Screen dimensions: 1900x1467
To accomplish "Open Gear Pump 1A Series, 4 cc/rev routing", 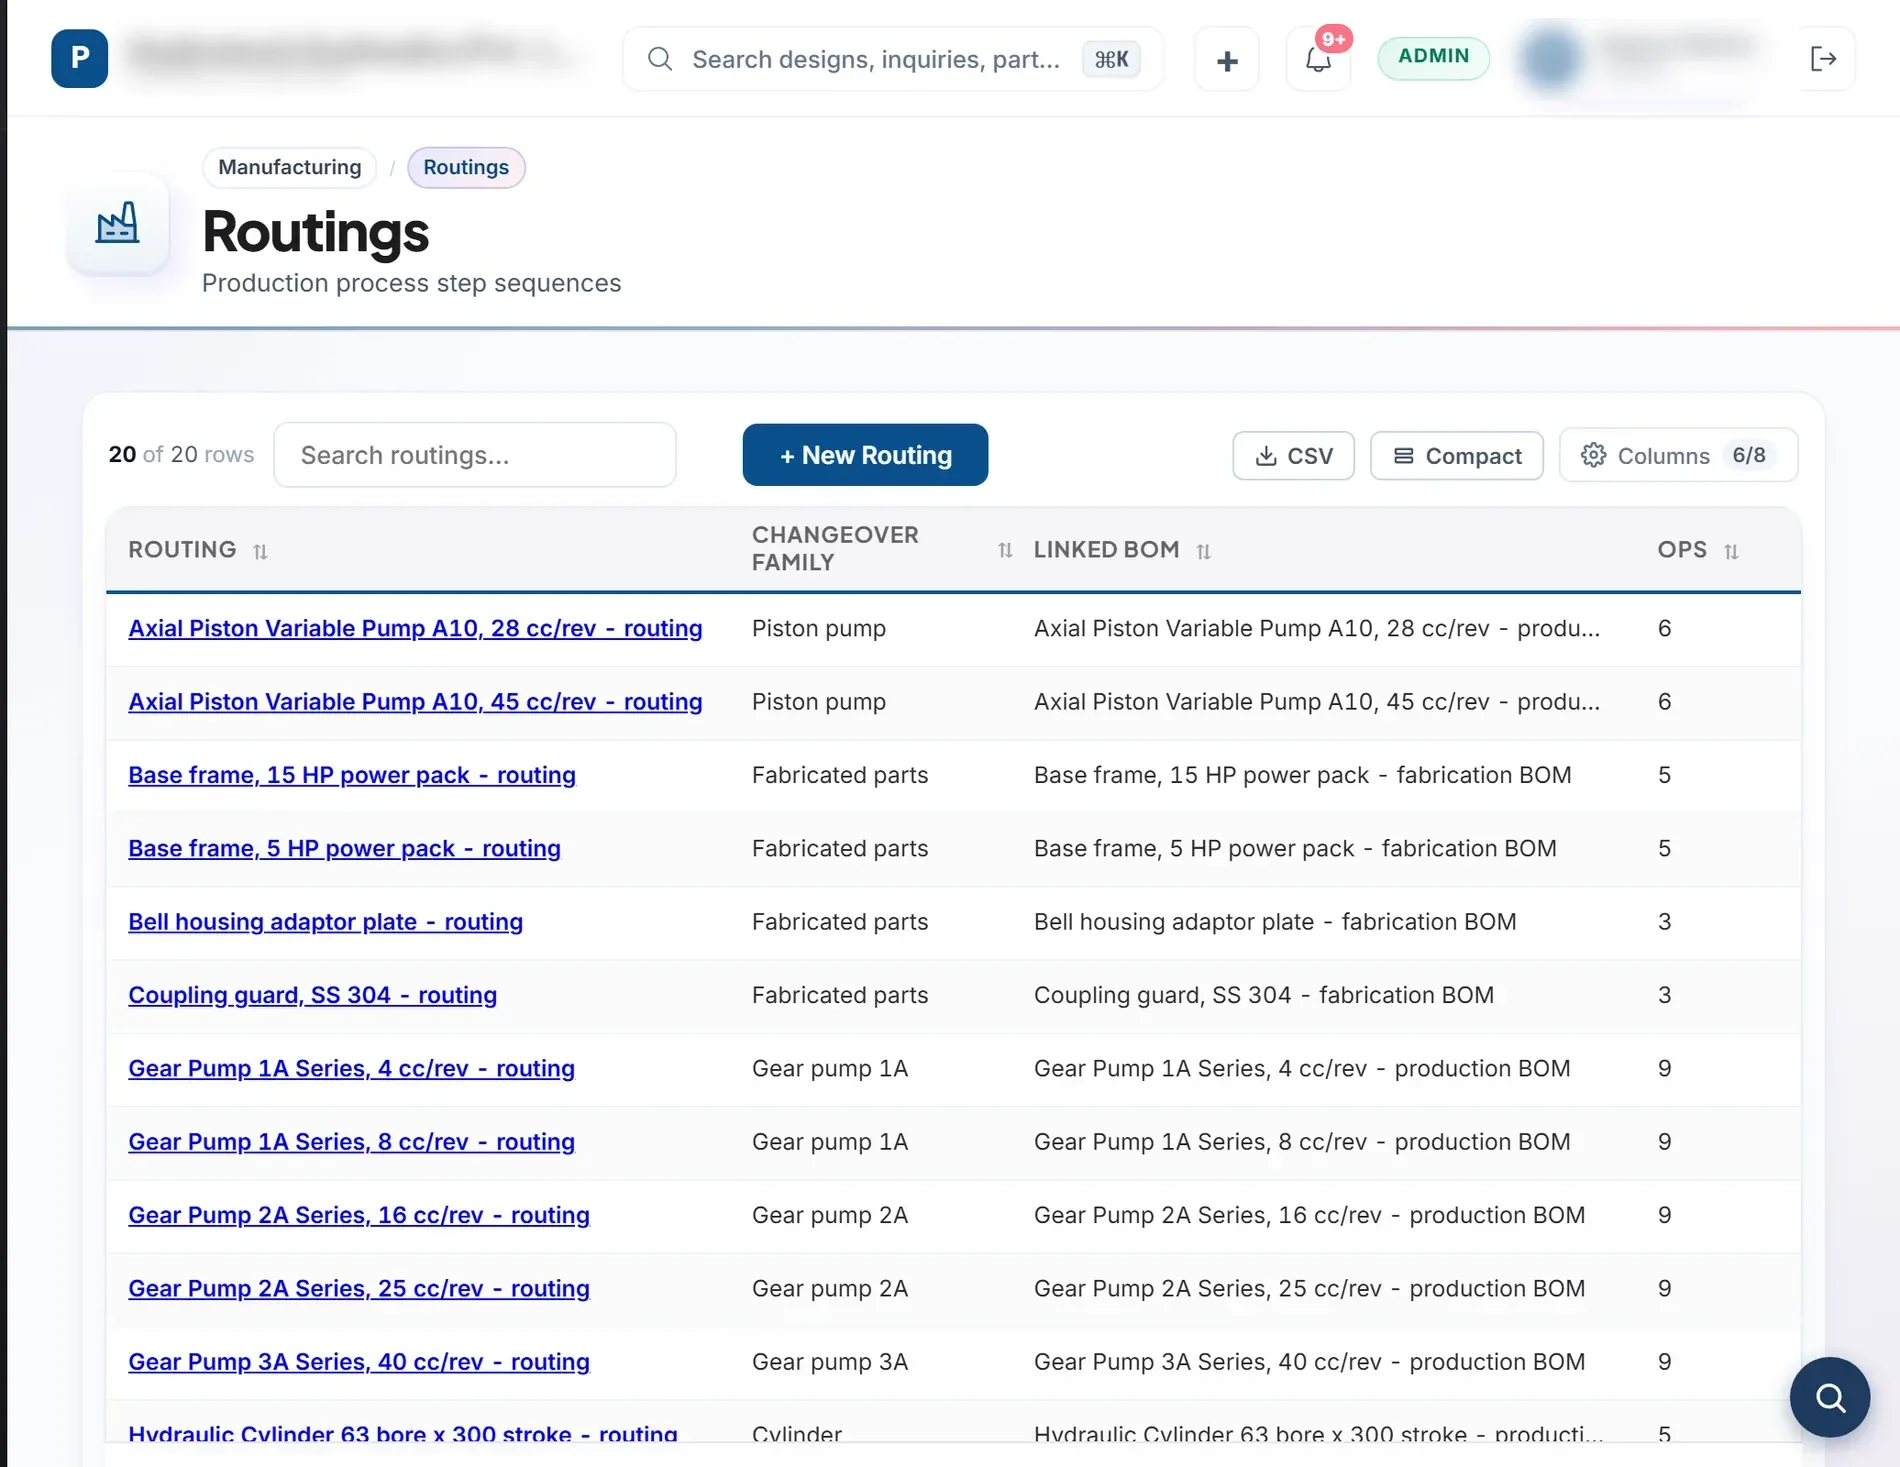I will click(351, 1068).
